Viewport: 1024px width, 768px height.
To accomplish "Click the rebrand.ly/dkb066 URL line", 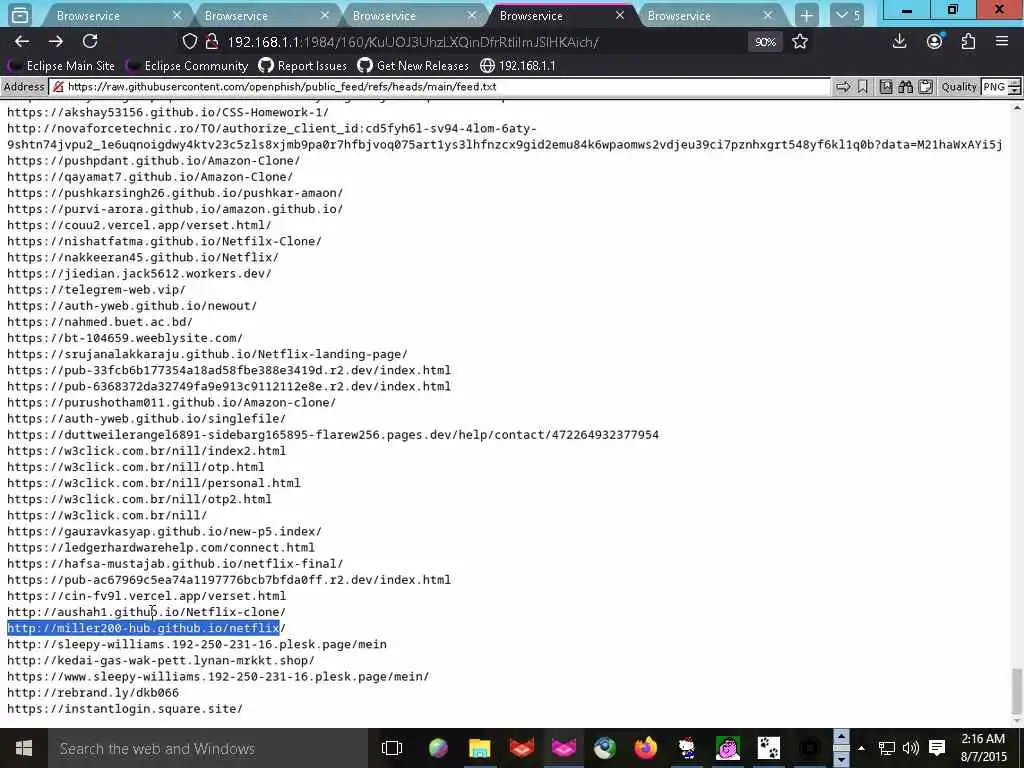I will click(x=93, y=692).
